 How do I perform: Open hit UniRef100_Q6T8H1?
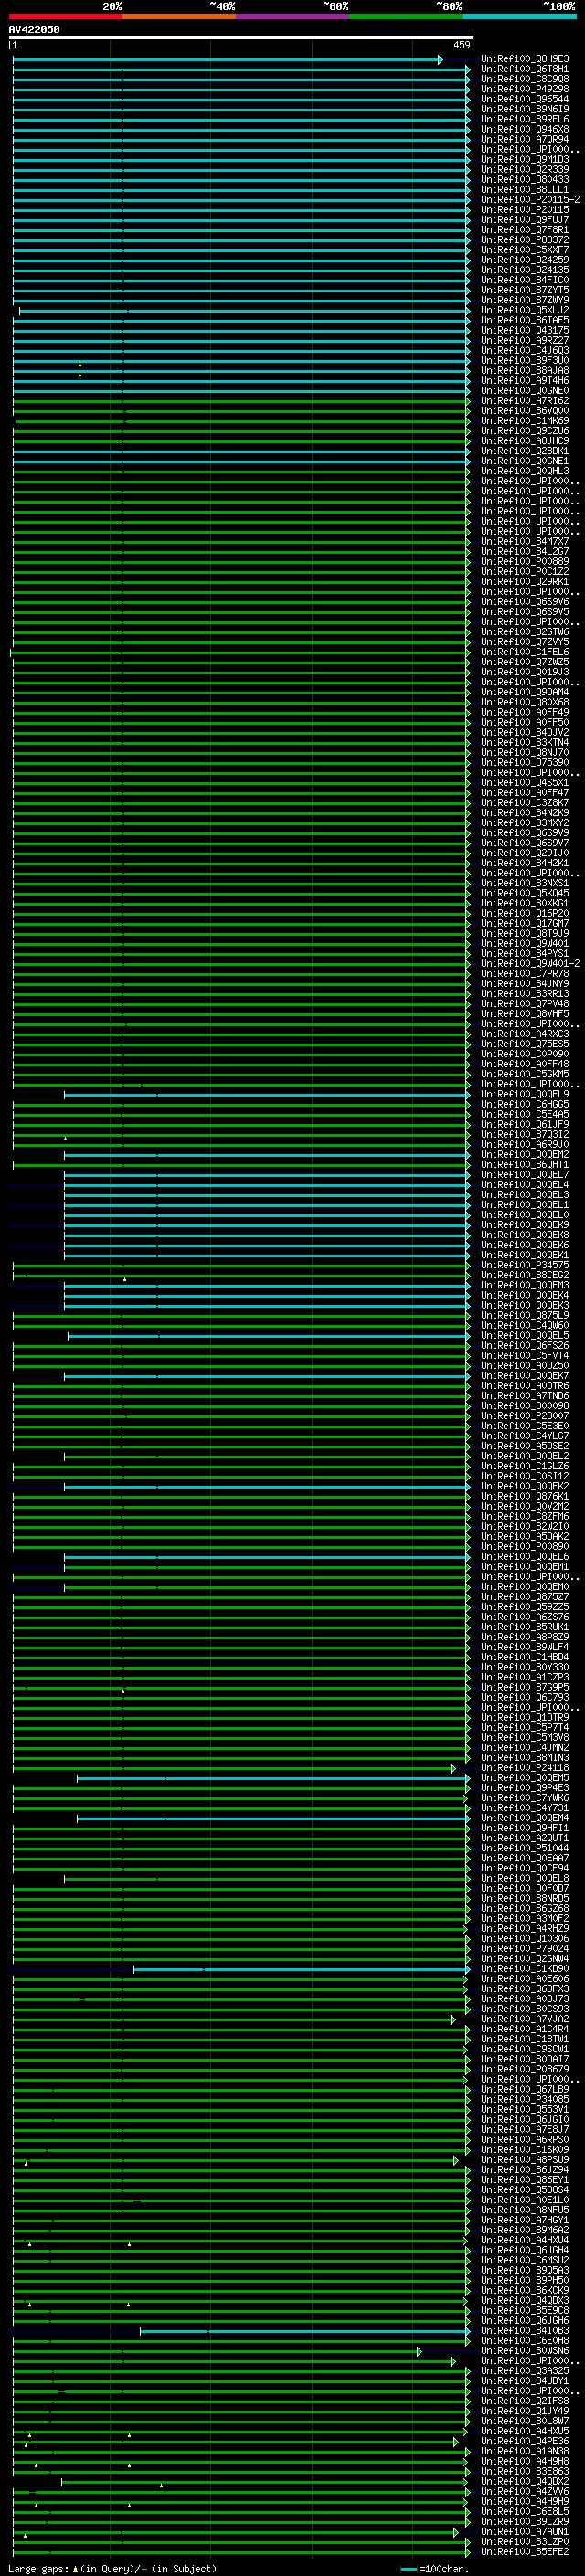tap(525, 69)
